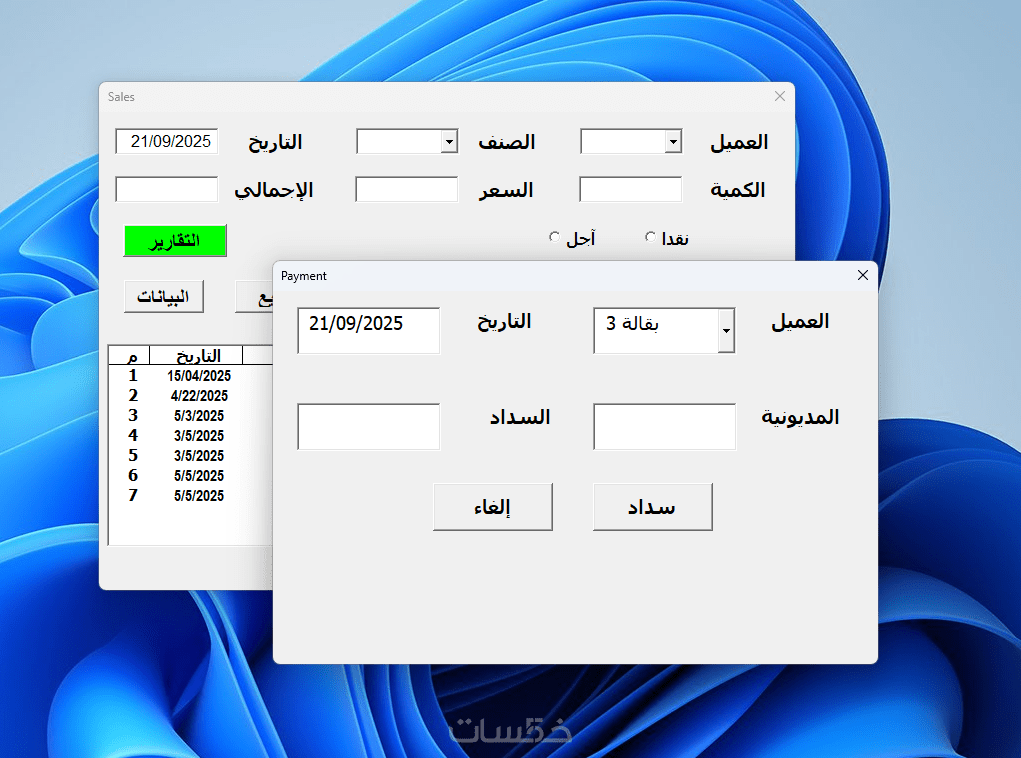The image size is (1021, 758).
Task: Open الصنف dropdown arrow in Sales window
Action: (449, 141)
